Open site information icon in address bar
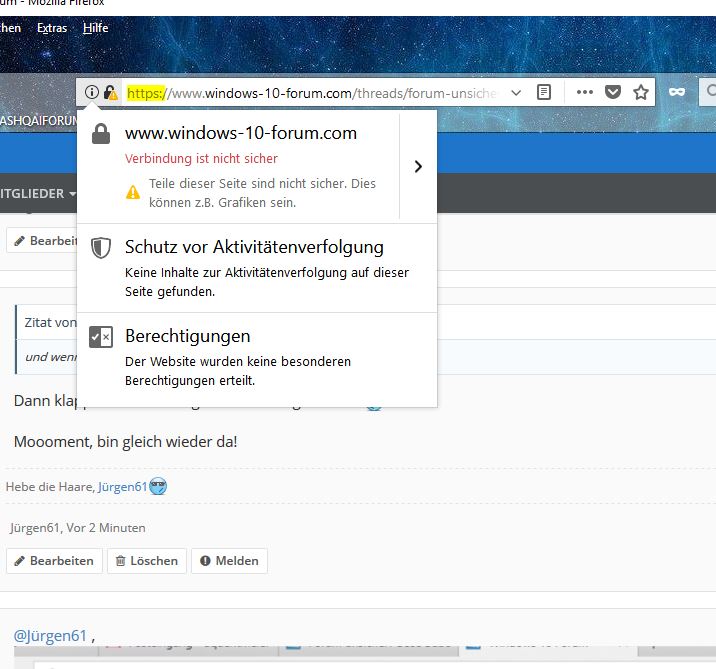This screenshot has width=716, height=669. click(91, 93)
